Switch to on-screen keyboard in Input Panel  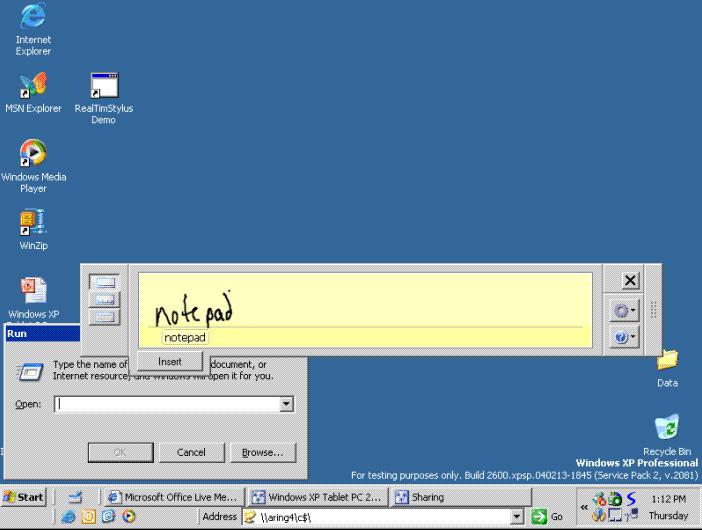(x=104, y=317)
